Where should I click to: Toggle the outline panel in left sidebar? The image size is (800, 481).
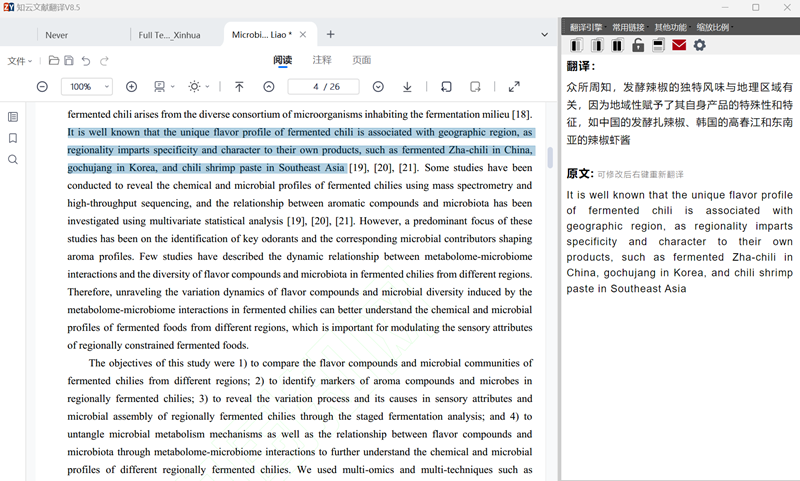coord(13,117)
